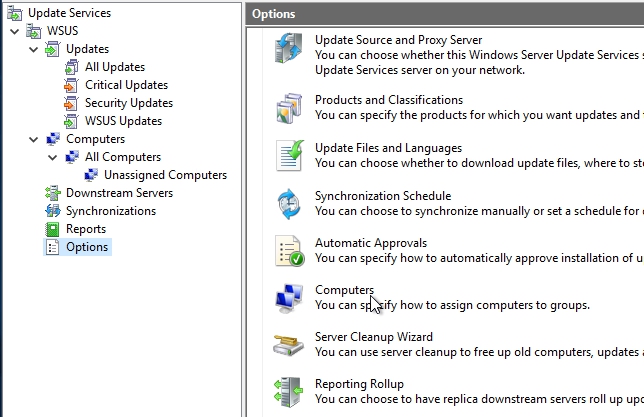Screen dimensions: 644x417
Task: Click the Products and Classifications icon
Action: pyautogui.click(x=289, y=107)
